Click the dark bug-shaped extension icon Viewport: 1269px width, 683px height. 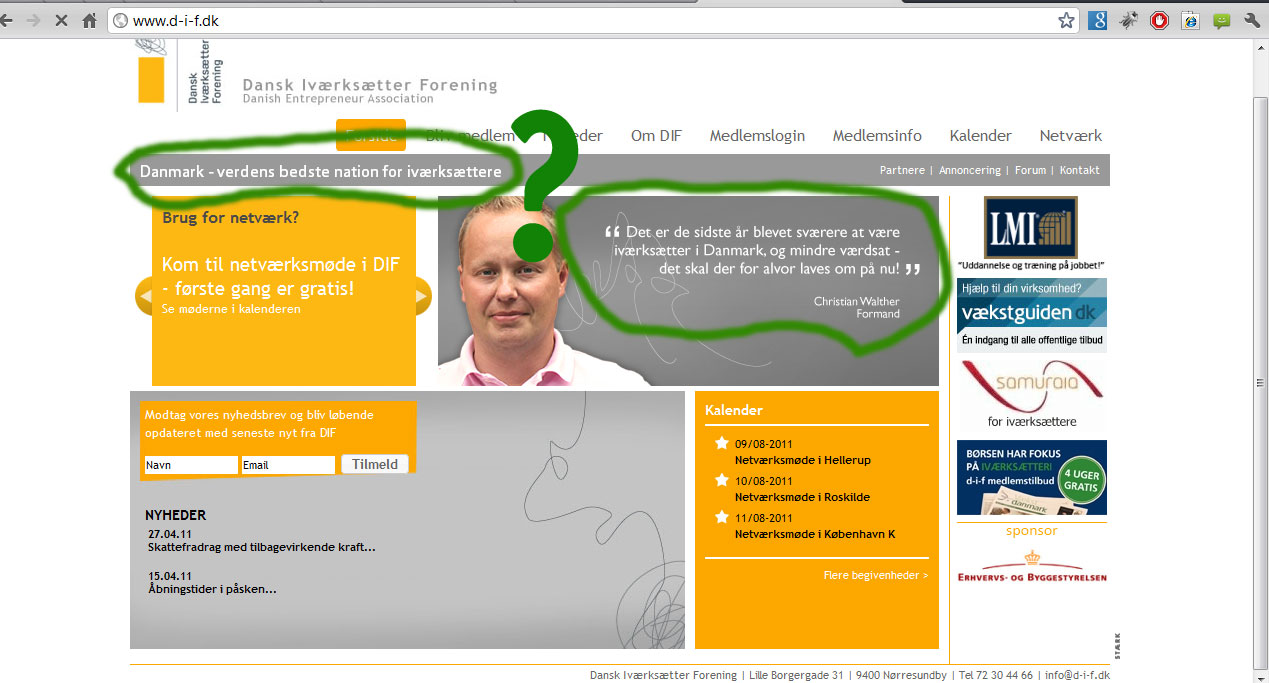[1129, 20]
